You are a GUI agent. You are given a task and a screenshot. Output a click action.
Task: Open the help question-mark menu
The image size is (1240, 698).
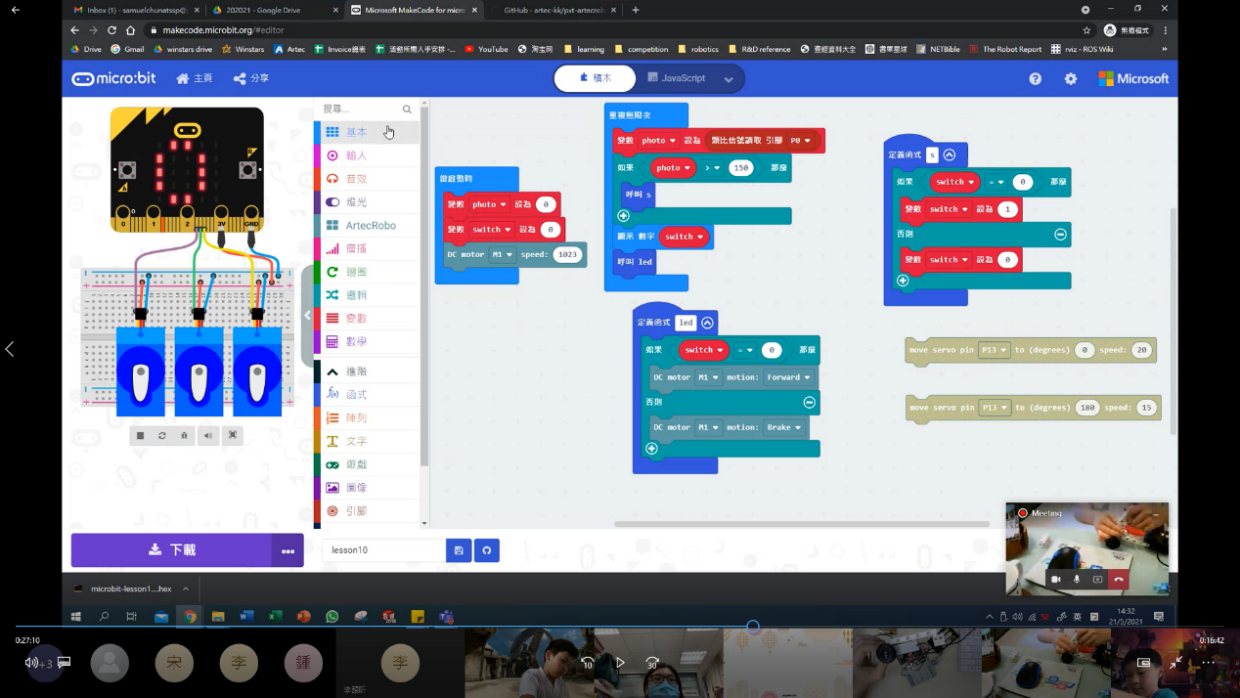click(1035, 78)
